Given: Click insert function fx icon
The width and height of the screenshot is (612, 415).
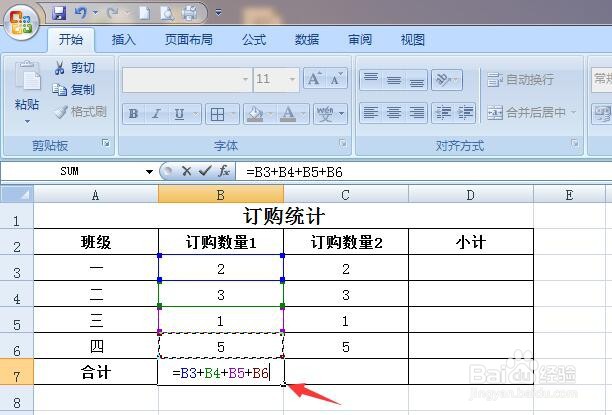Looking at the screenshot, I should point(224,171).
